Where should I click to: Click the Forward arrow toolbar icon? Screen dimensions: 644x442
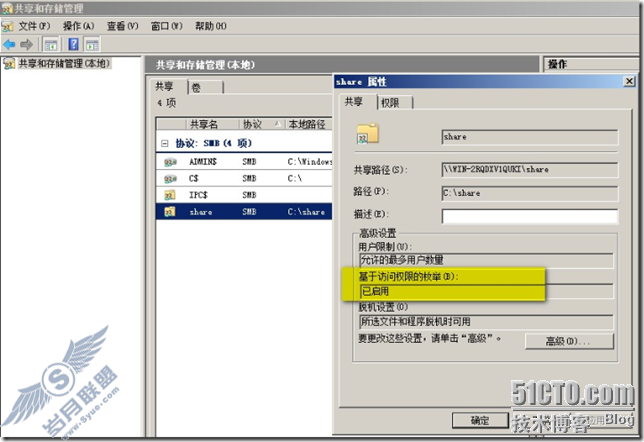coord(27,44)
